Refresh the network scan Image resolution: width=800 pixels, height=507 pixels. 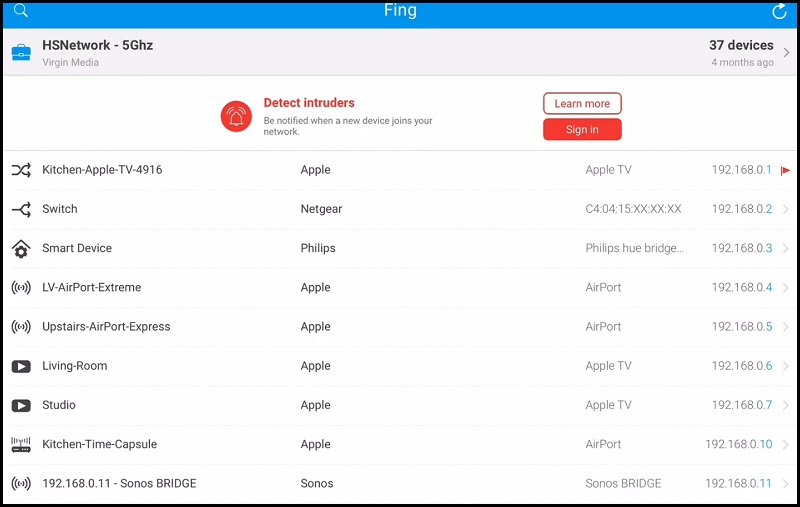pos(779,11)
